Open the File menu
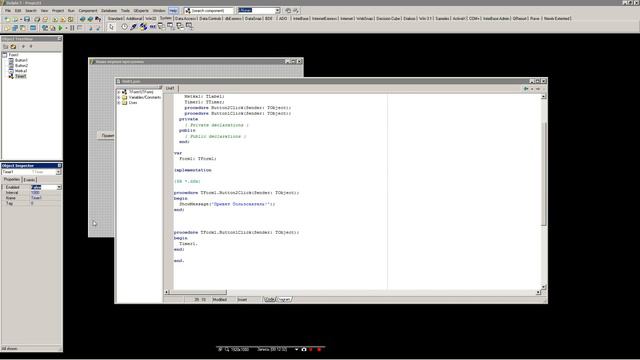The height and width of the screenshot is (360, 640). click(7, 11)
